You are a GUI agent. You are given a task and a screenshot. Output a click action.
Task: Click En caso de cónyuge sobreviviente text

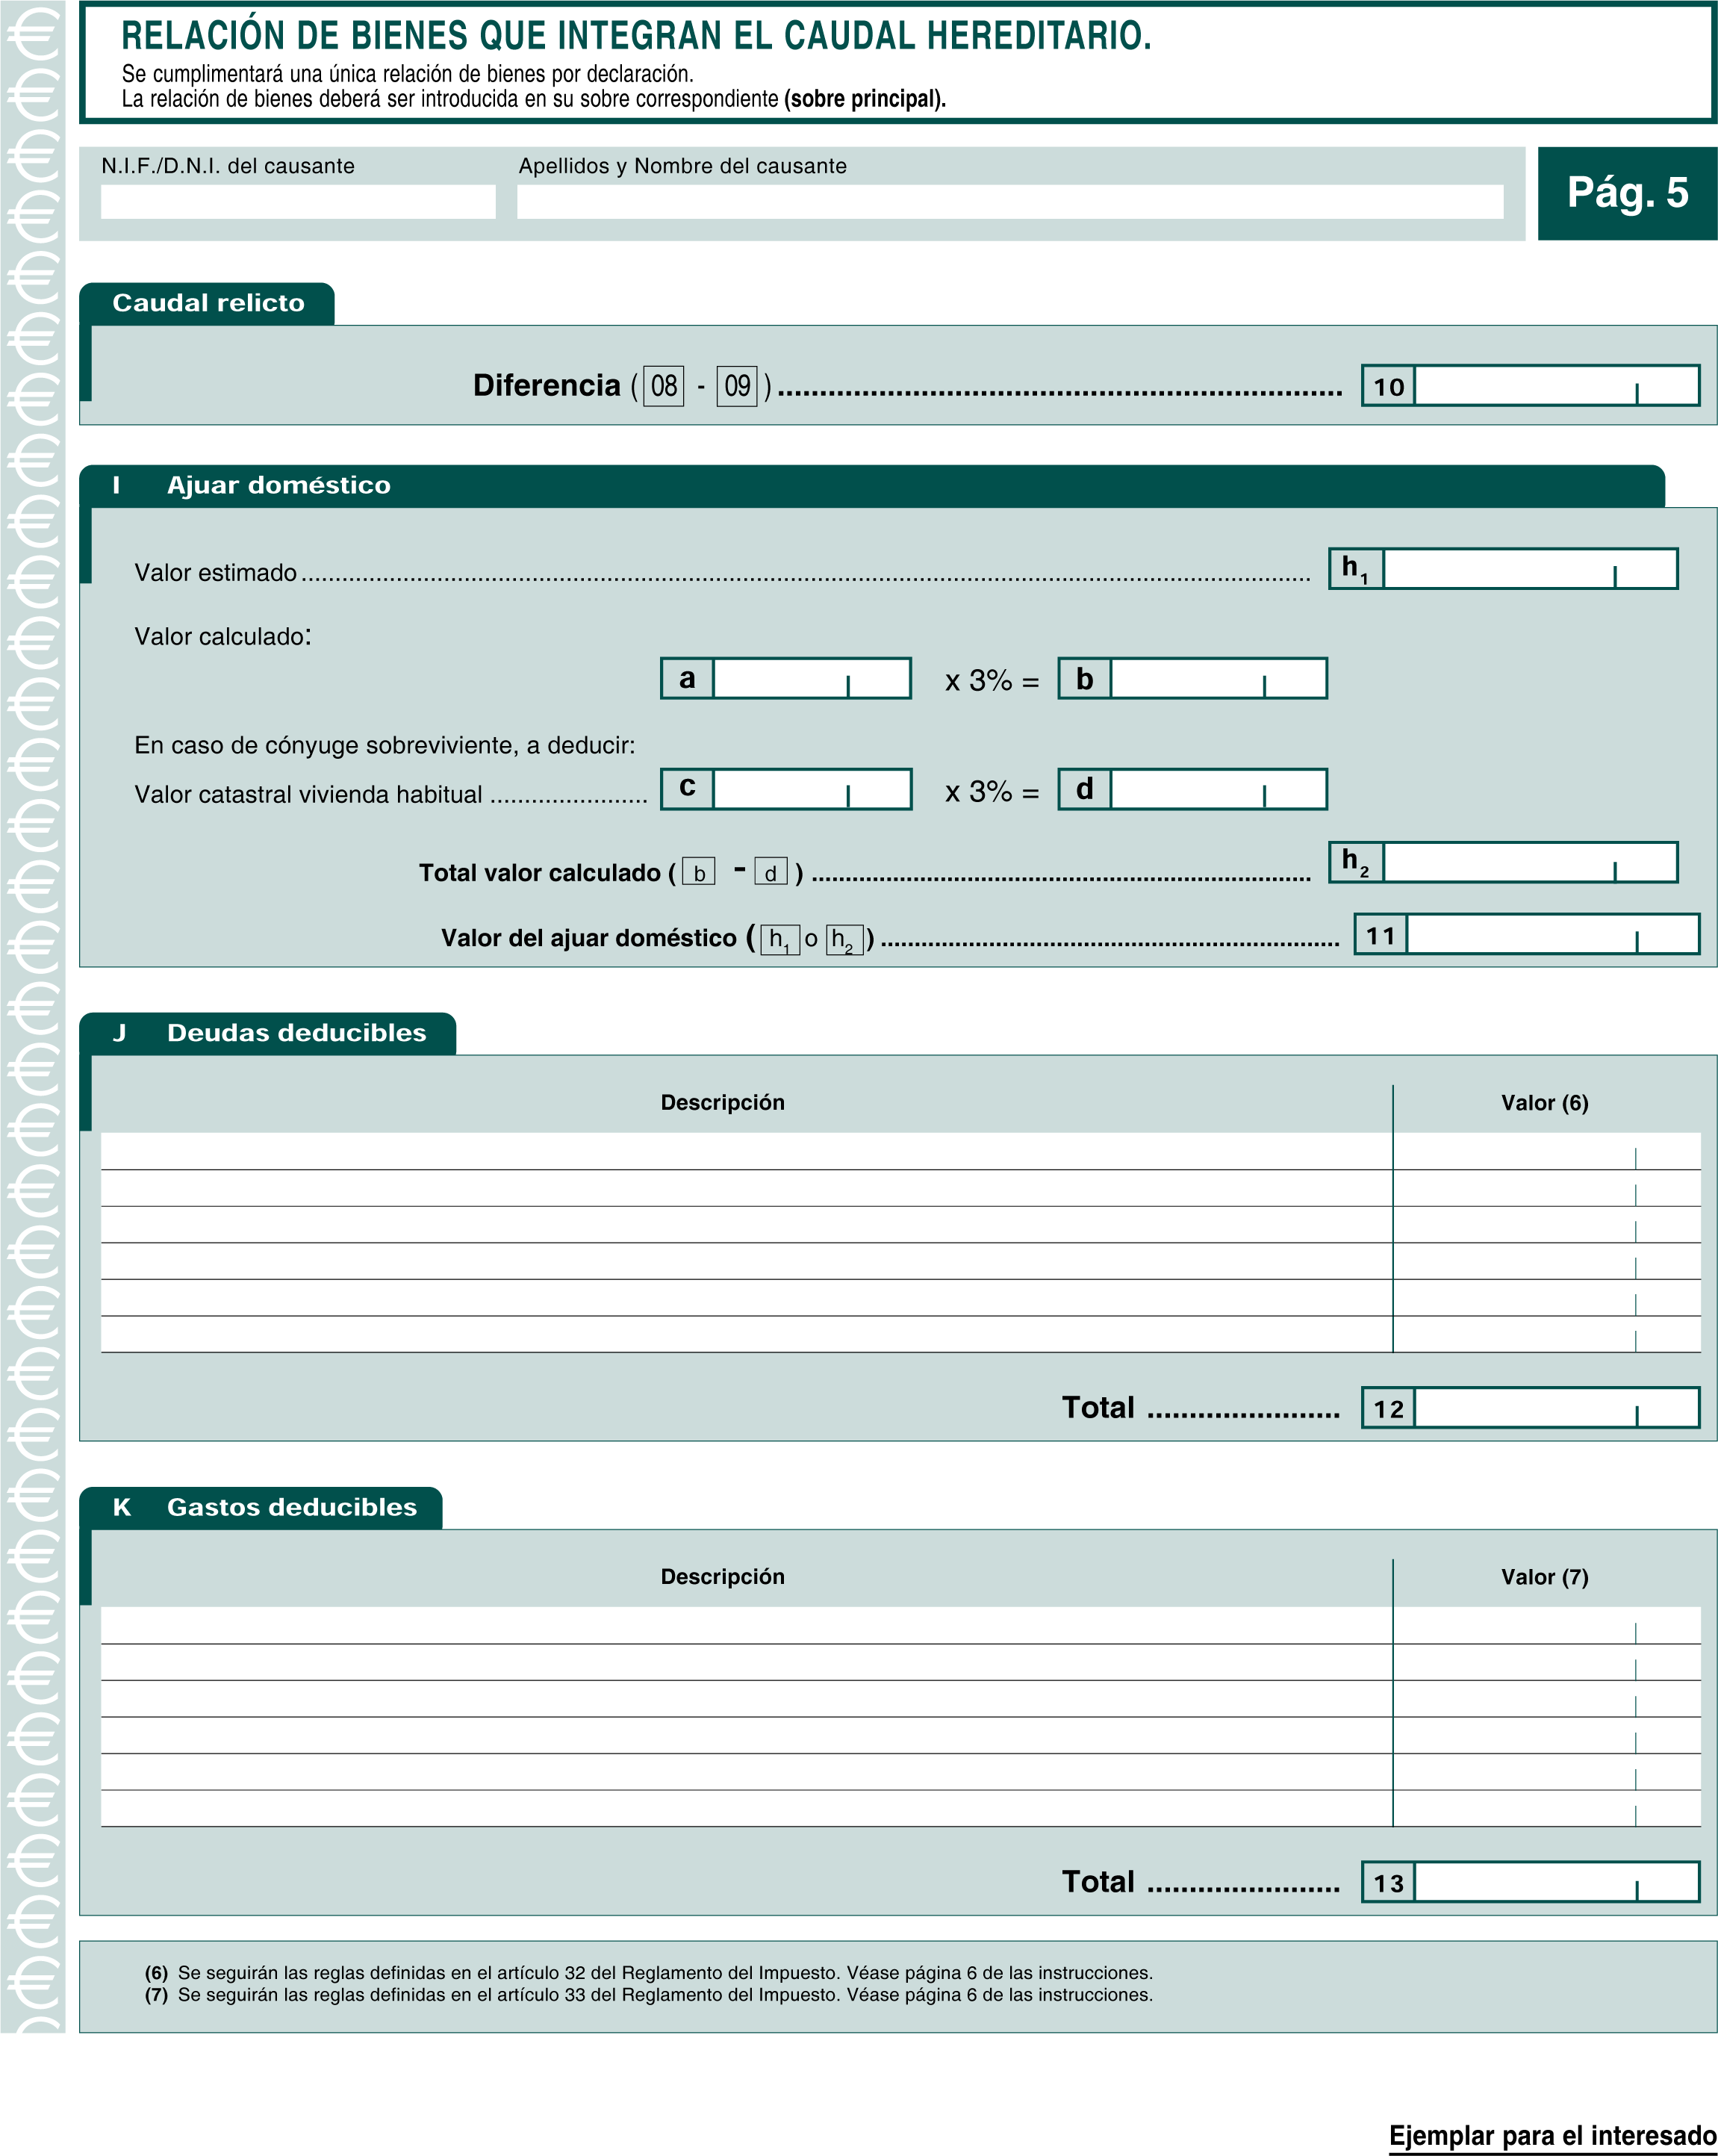point(385,745)
